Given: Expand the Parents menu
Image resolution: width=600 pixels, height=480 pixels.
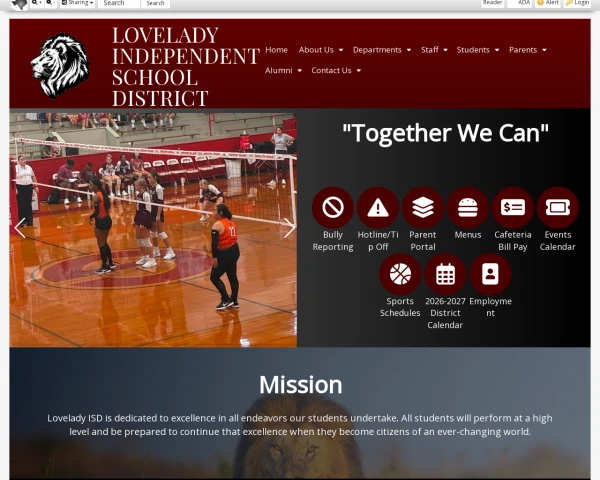Looking at the screenshot, I should (527, 50).
